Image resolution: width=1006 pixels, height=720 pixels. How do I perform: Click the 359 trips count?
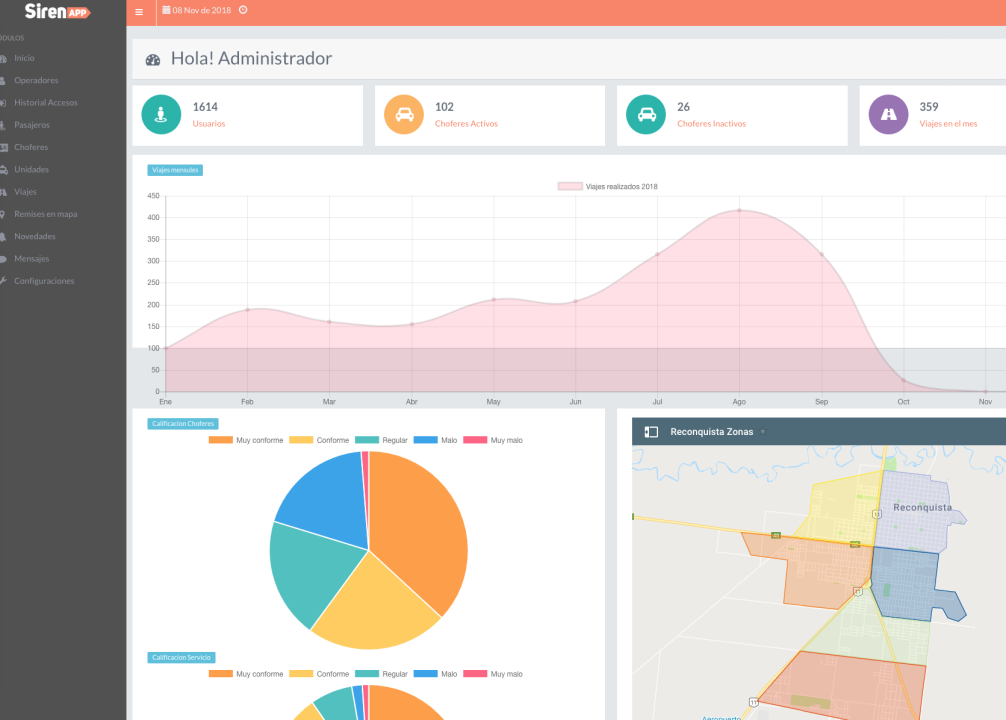click(x=928, y=107)
